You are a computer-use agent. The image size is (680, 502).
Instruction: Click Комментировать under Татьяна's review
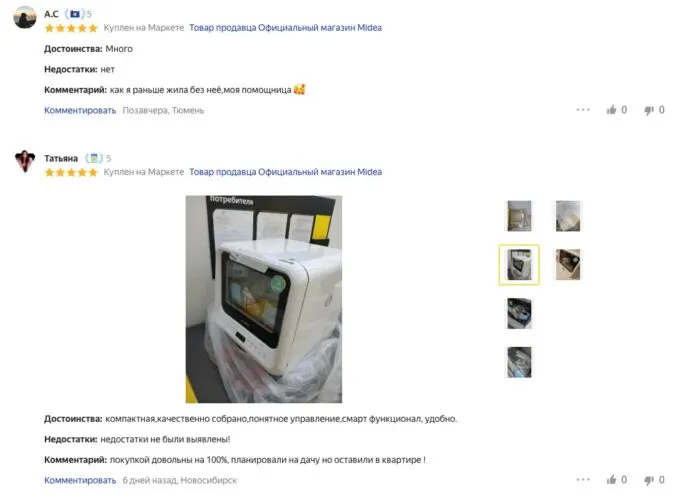pos(80,480)
